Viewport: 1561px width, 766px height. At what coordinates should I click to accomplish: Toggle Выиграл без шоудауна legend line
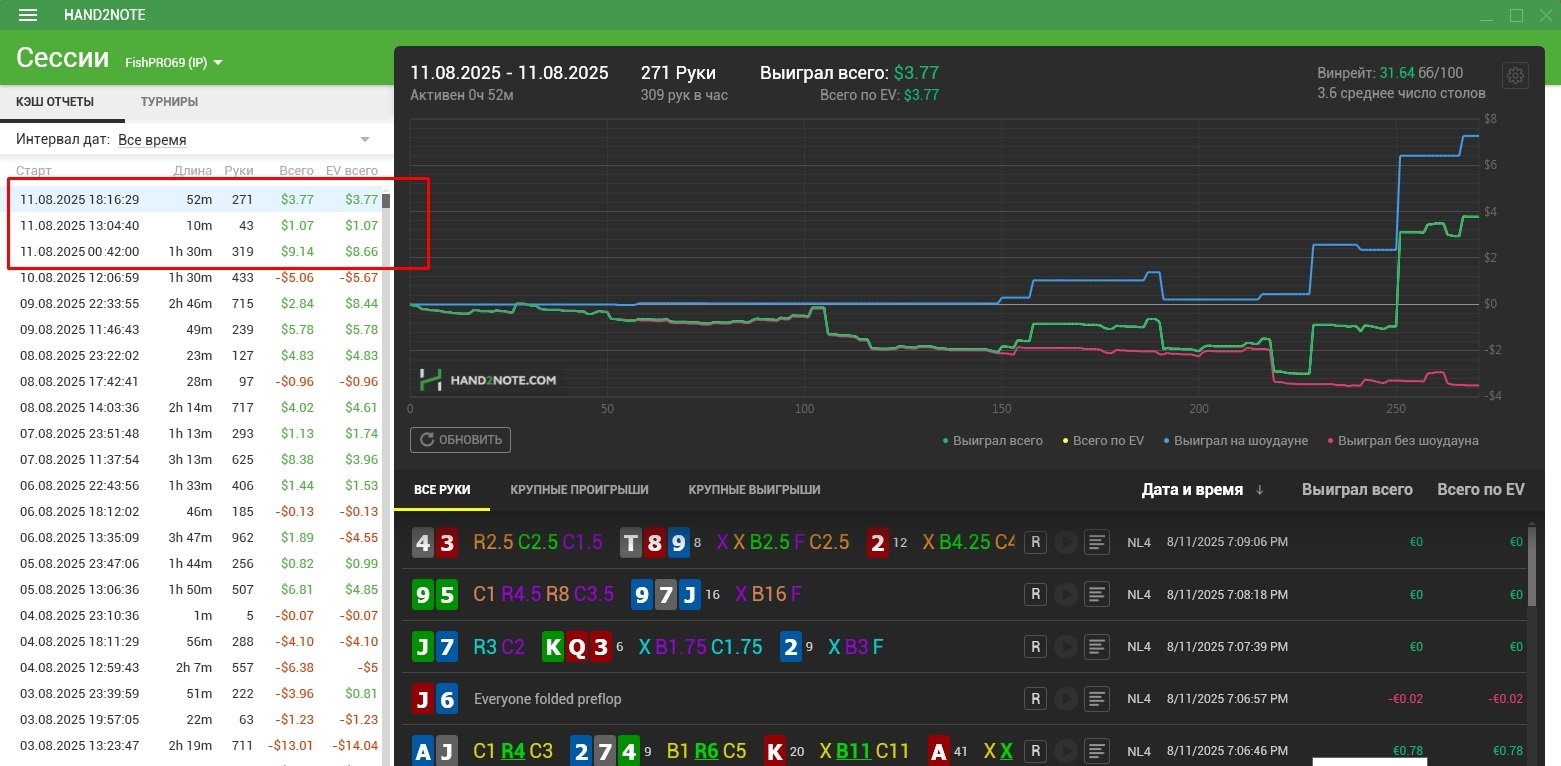[1402, 440]
